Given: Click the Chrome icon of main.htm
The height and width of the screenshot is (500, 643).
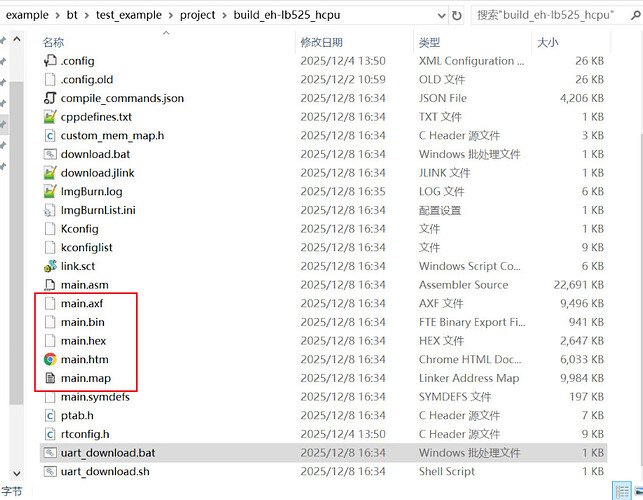Looking at the screenshot, I should point(50,360).
